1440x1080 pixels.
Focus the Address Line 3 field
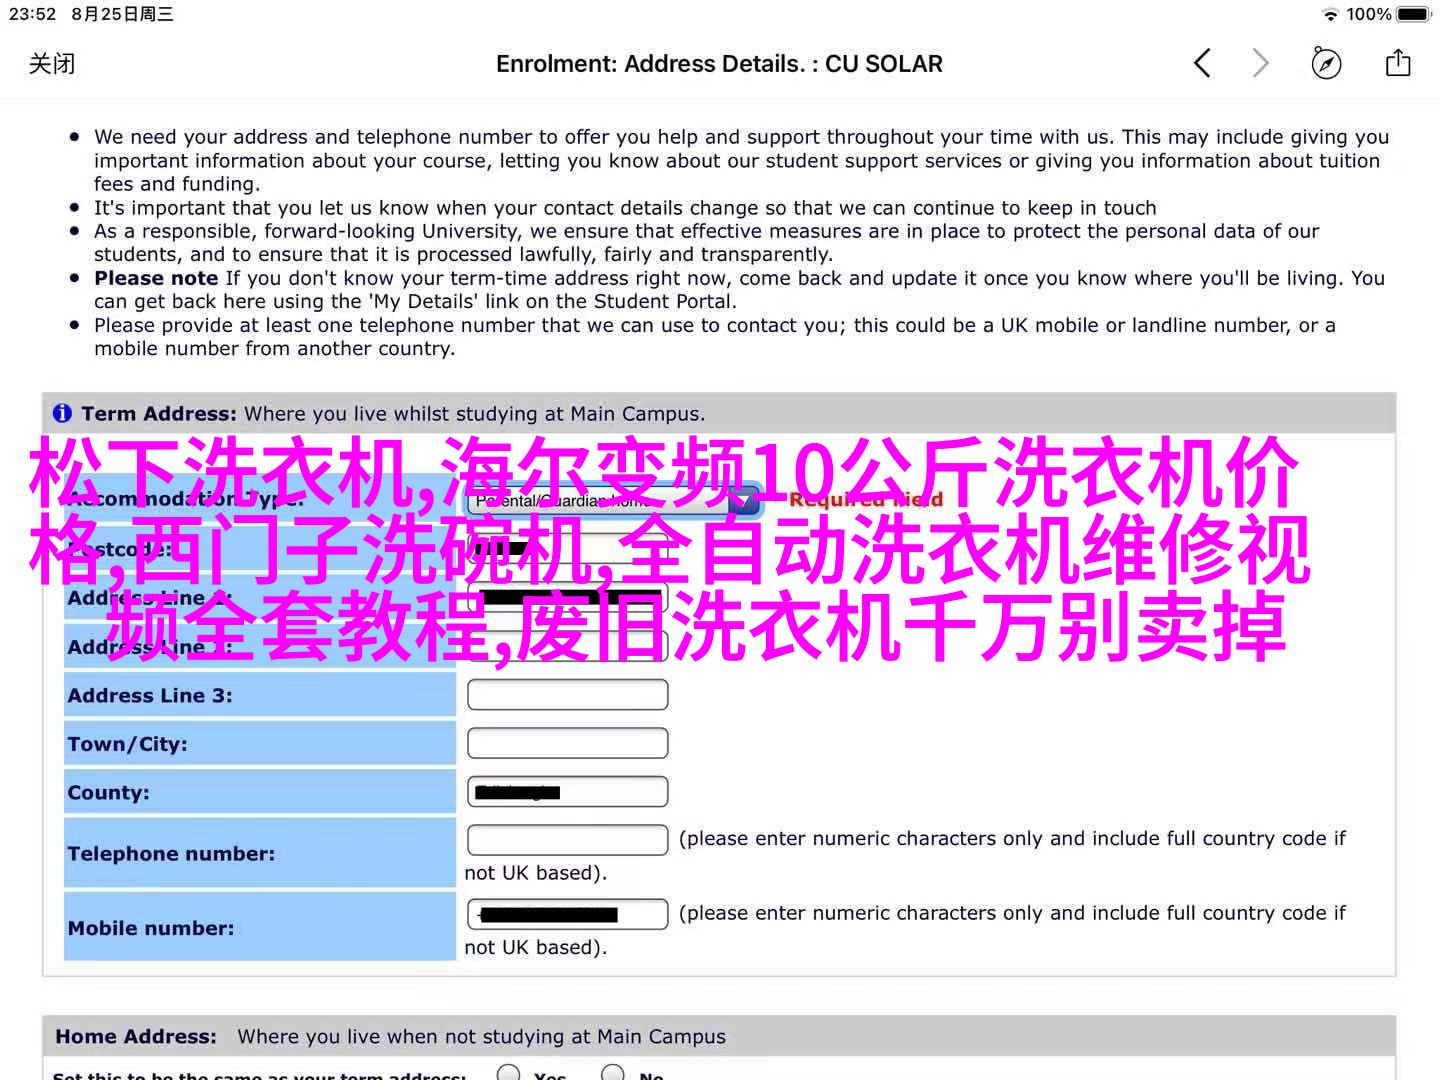[567, 695]
